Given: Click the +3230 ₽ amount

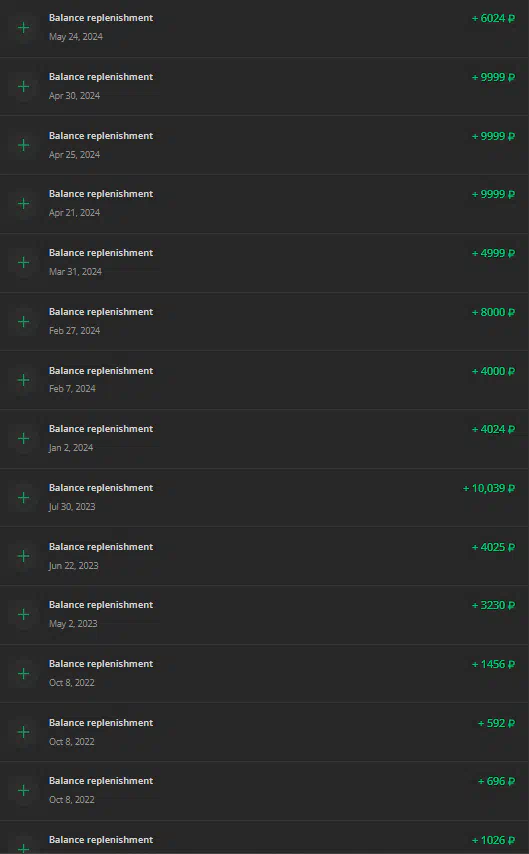Looking at the screenshot, I should coord(493,606).
